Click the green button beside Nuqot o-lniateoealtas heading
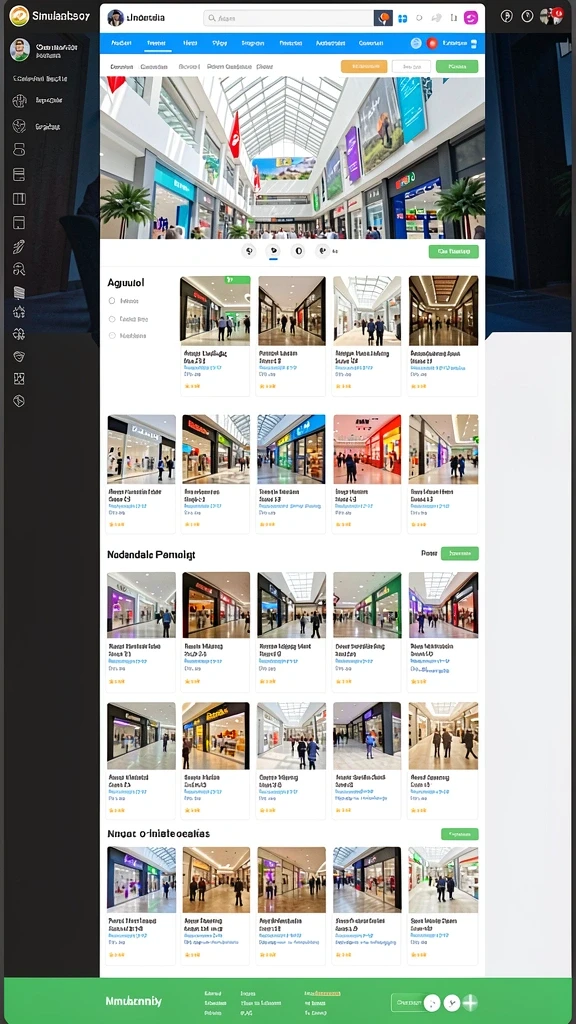Screen dimensions: 576x1024 click(460, 834)
